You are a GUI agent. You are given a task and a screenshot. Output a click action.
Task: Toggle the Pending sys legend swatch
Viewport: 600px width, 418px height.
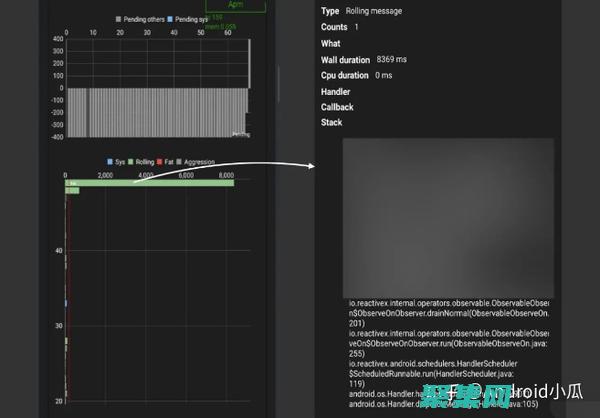click(x=170, y=19)
